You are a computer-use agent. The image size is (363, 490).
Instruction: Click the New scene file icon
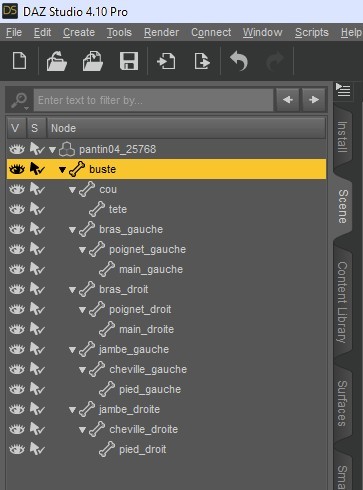point(19,61)
